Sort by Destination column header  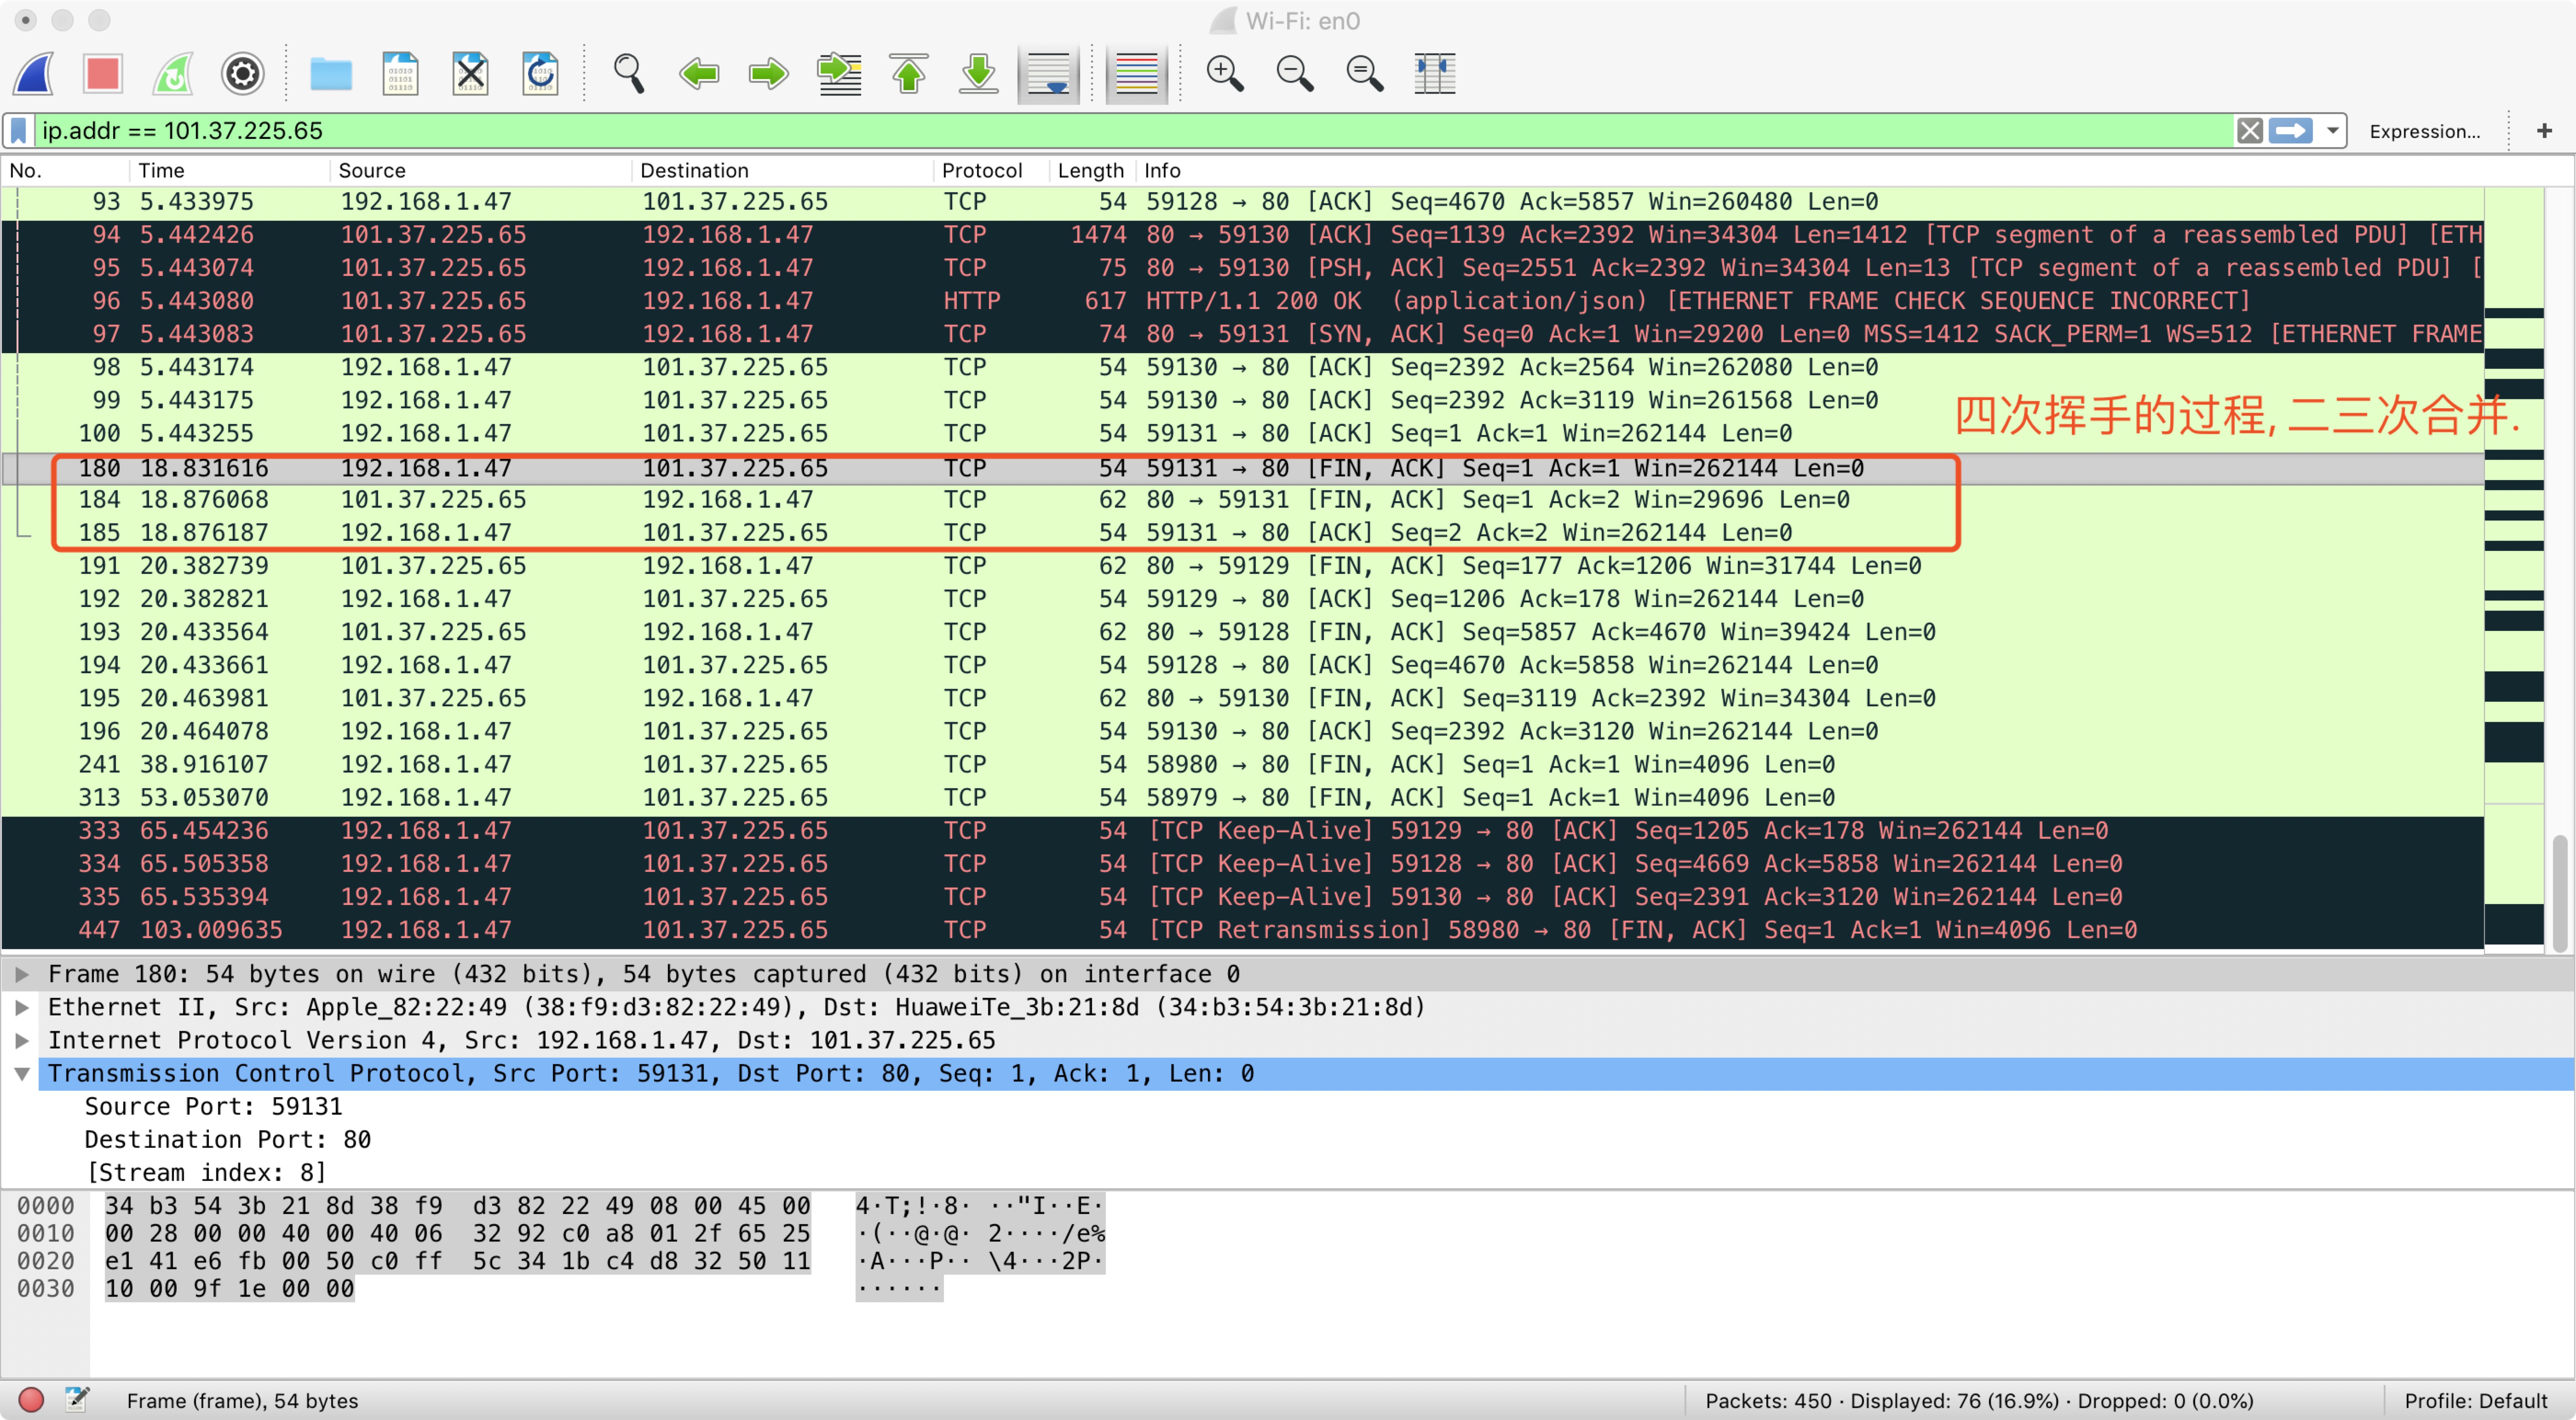pyautogui.click(x=783, y=170)
